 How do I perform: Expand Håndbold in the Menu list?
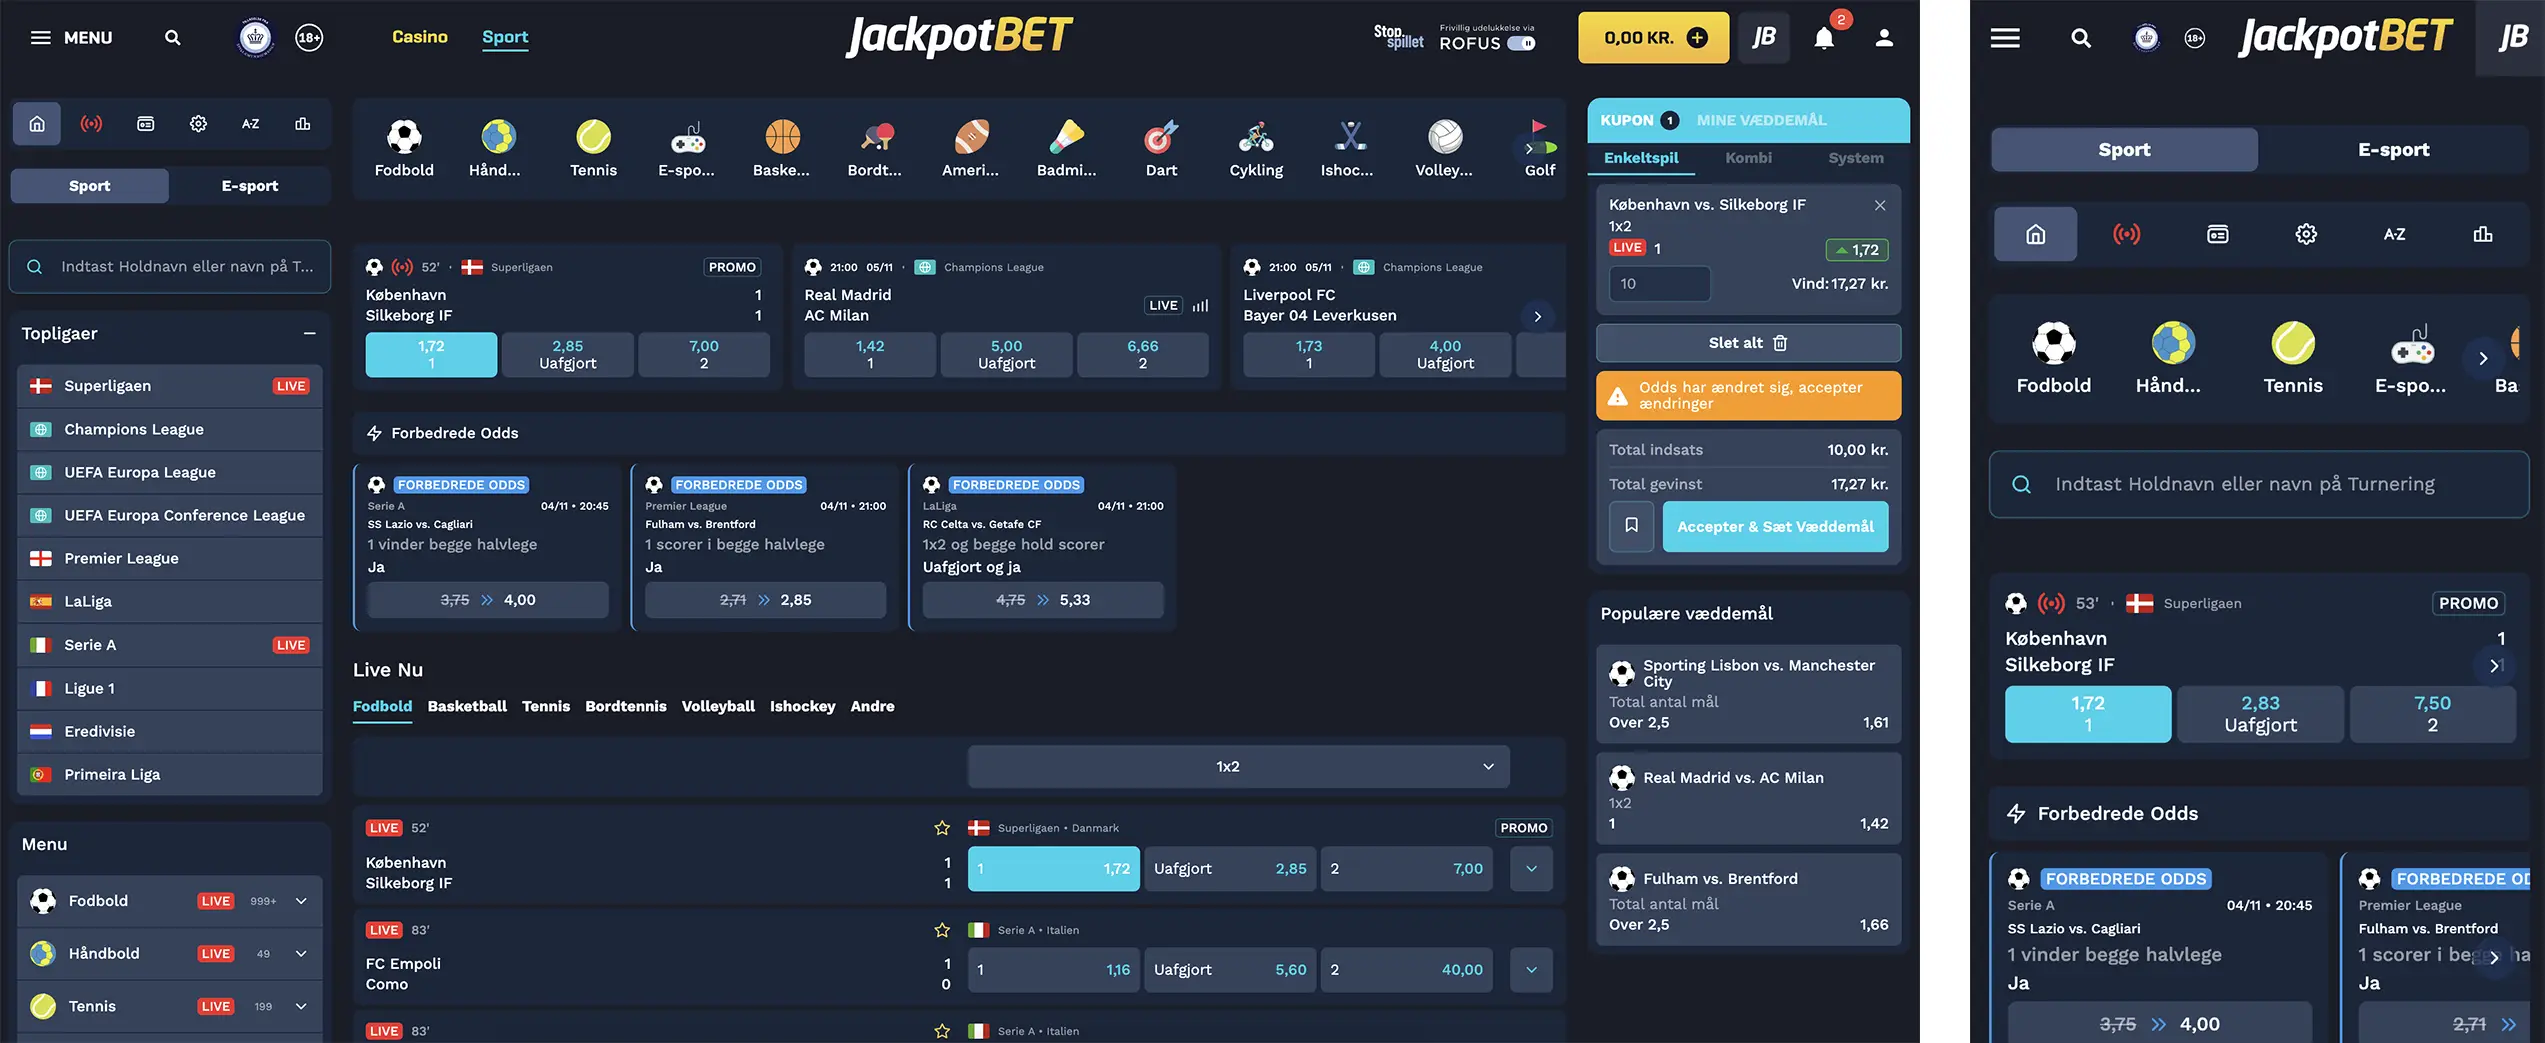[301, 954]
